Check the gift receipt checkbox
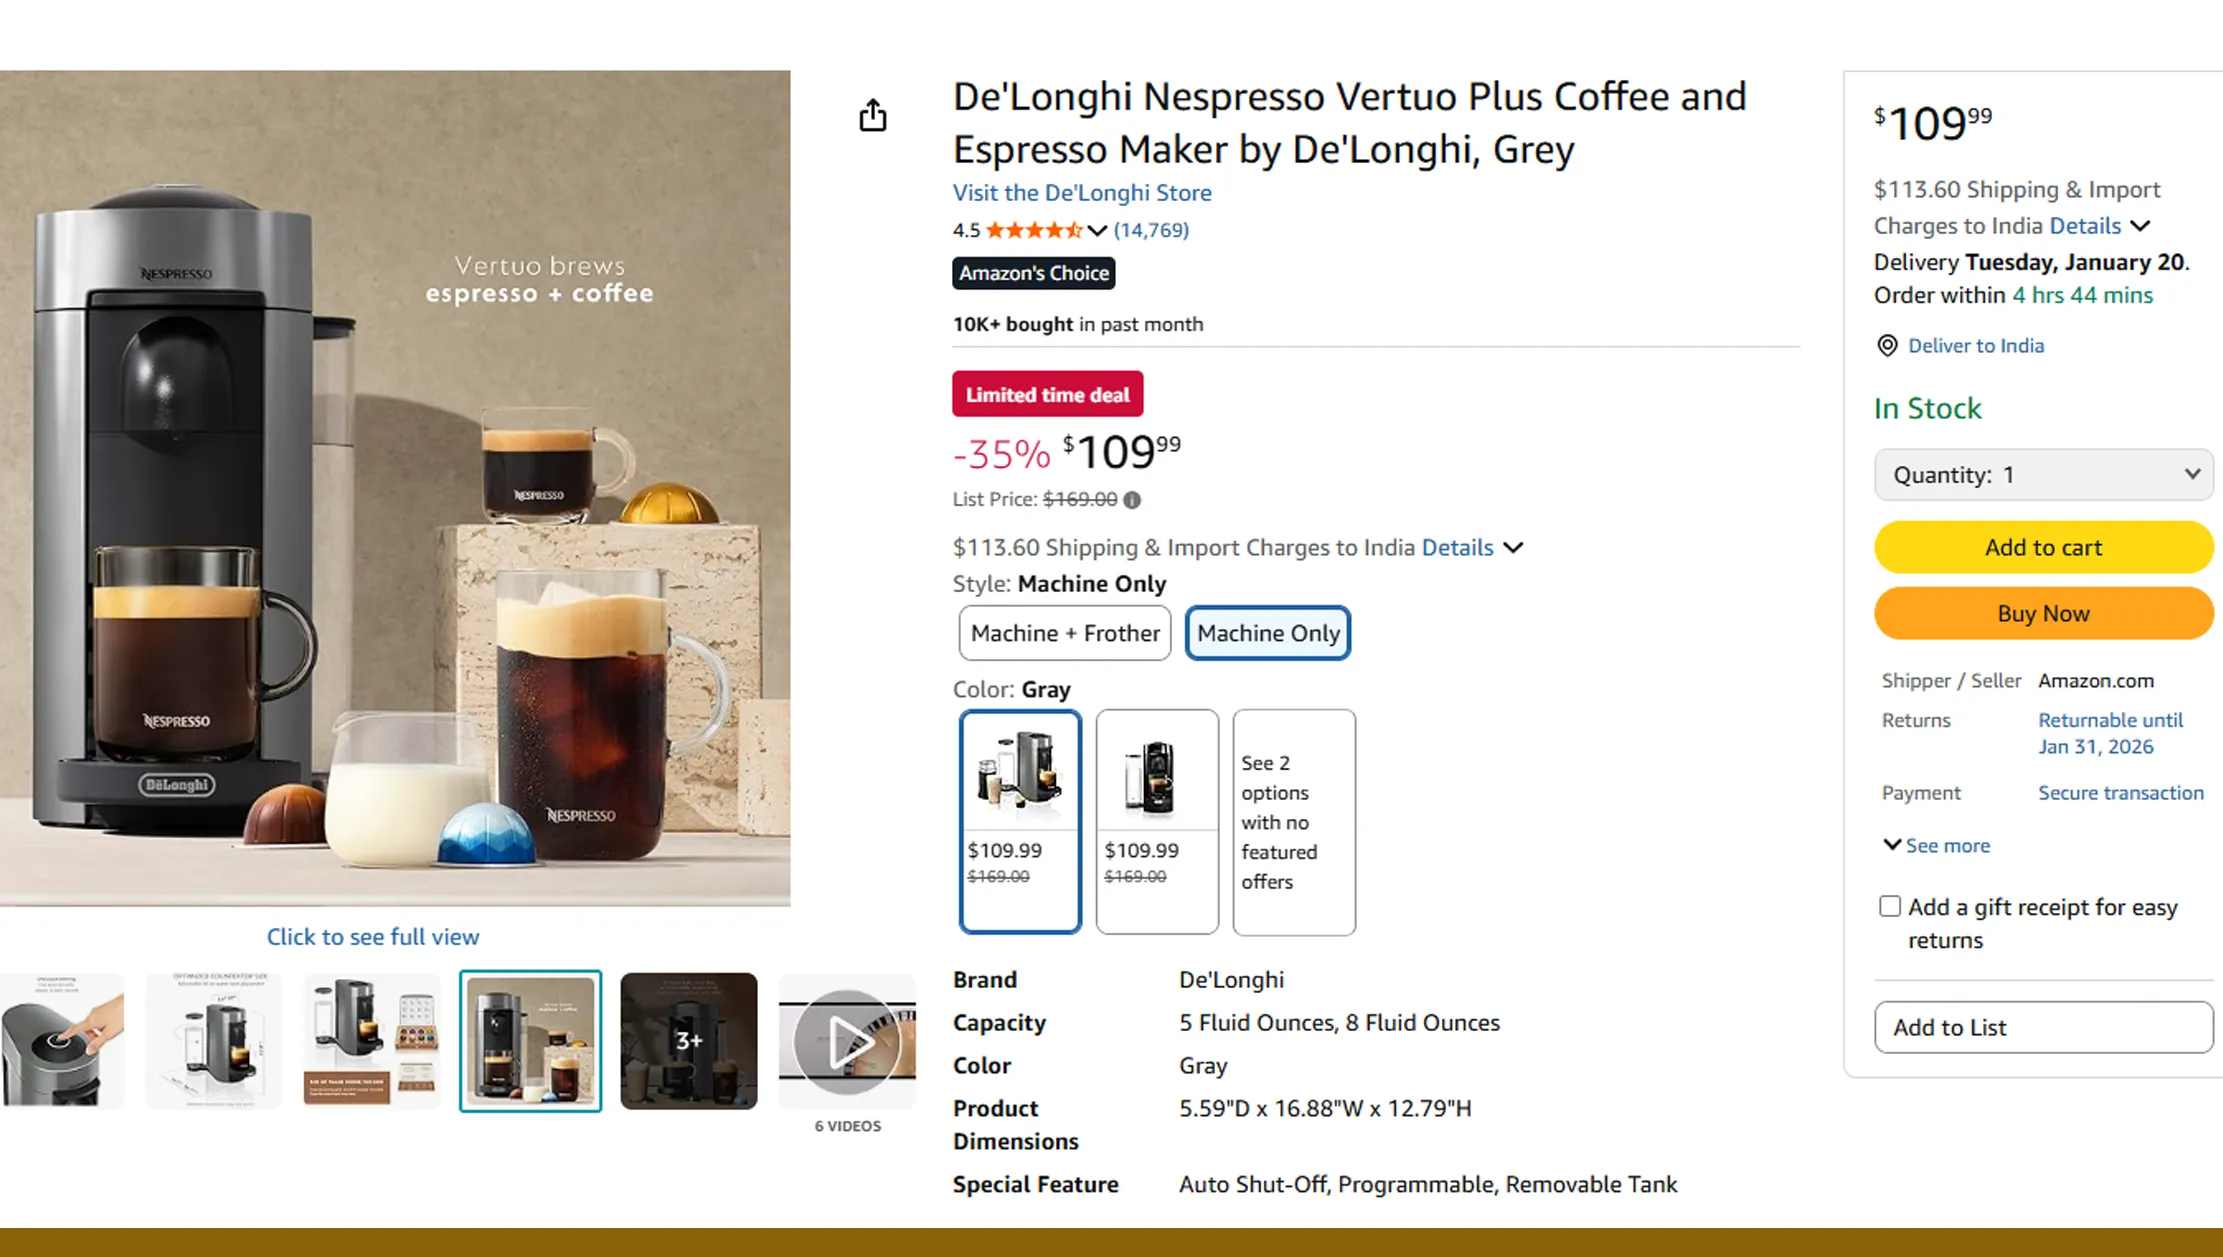Screen dimensions: 2223x1257 [1890, 905]
